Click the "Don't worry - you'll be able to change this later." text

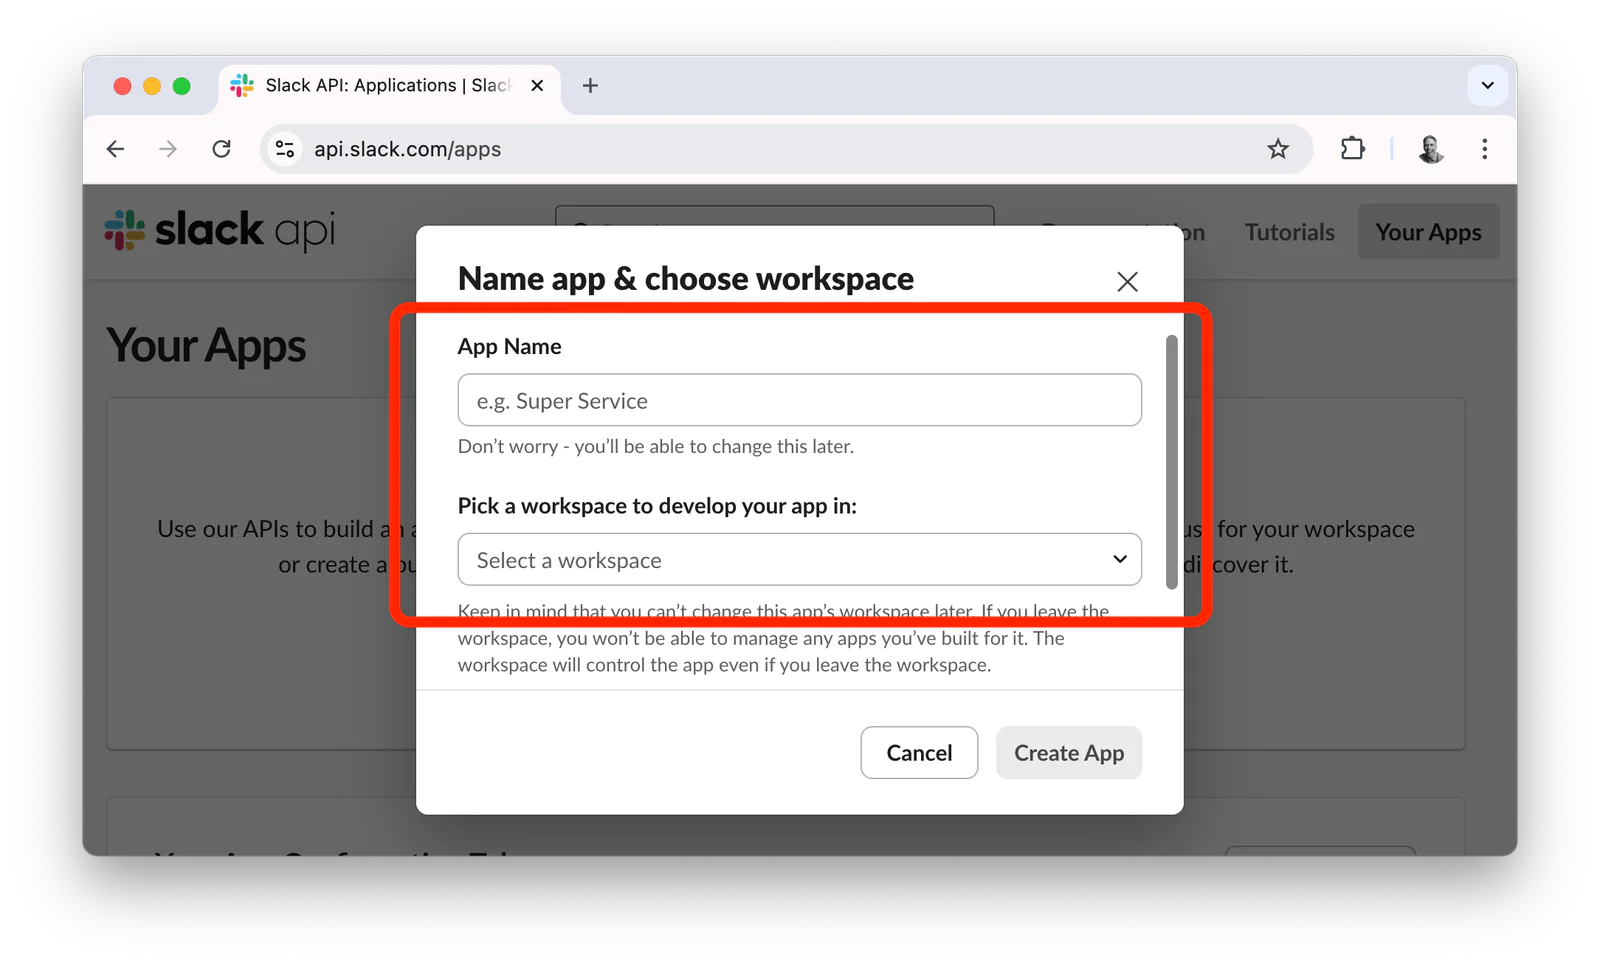pos(656,447)
